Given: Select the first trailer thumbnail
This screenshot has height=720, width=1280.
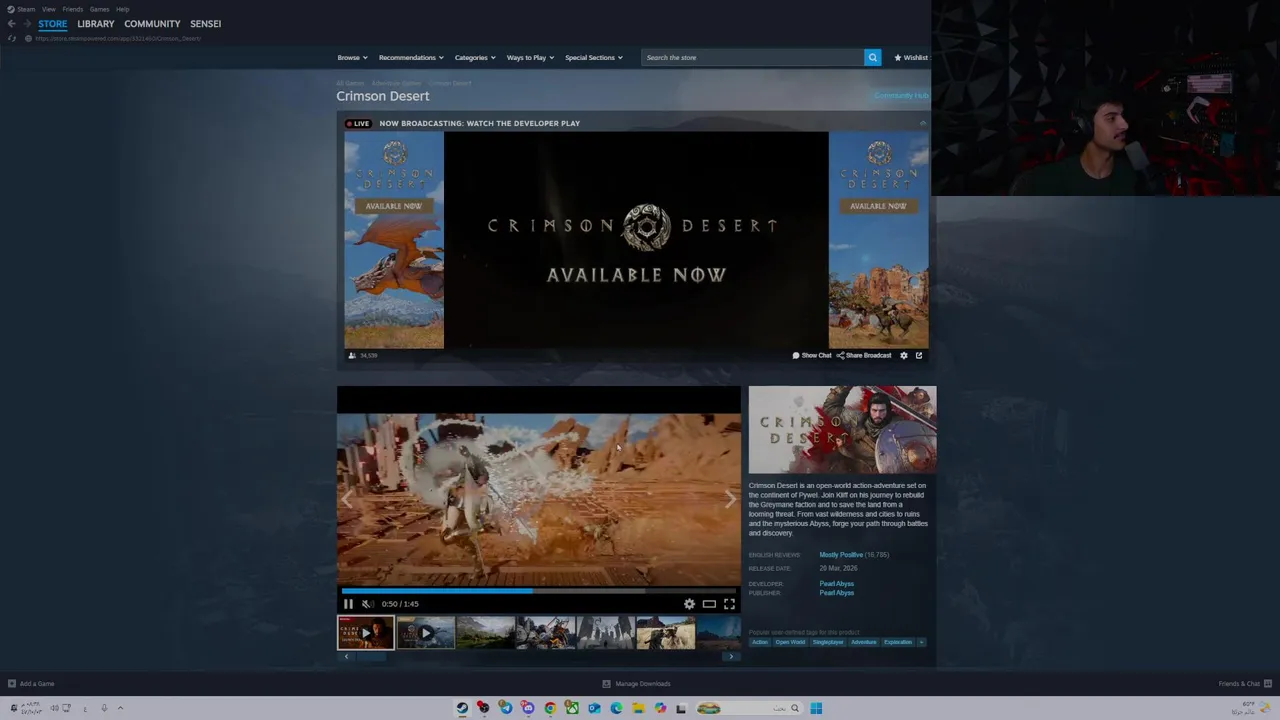Looking at the screenshot, I should click(365, 633).
